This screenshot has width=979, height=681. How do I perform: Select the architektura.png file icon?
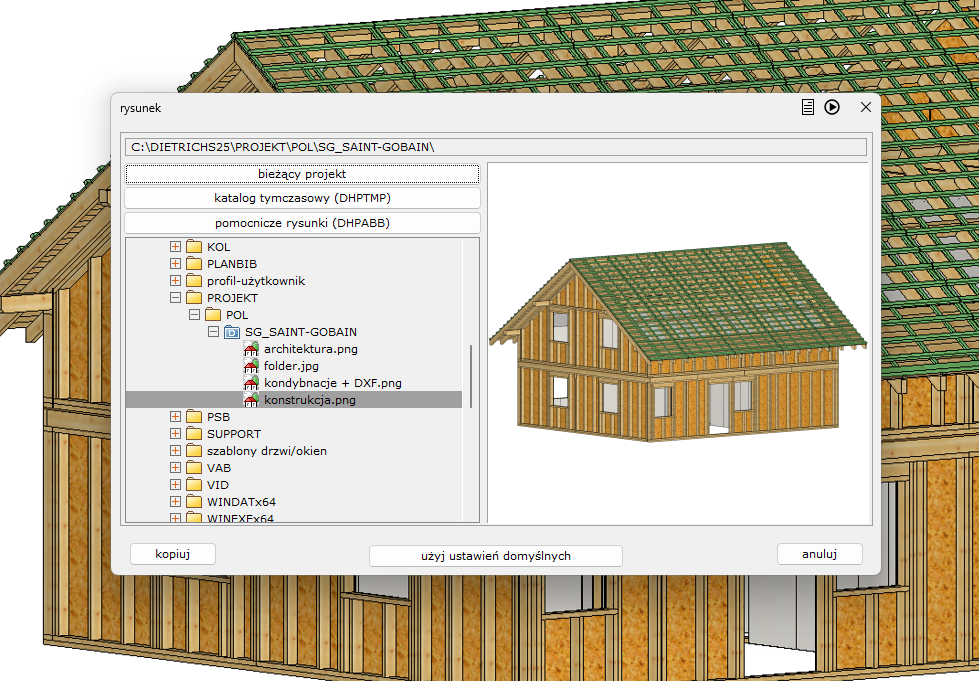coord(251,349)
